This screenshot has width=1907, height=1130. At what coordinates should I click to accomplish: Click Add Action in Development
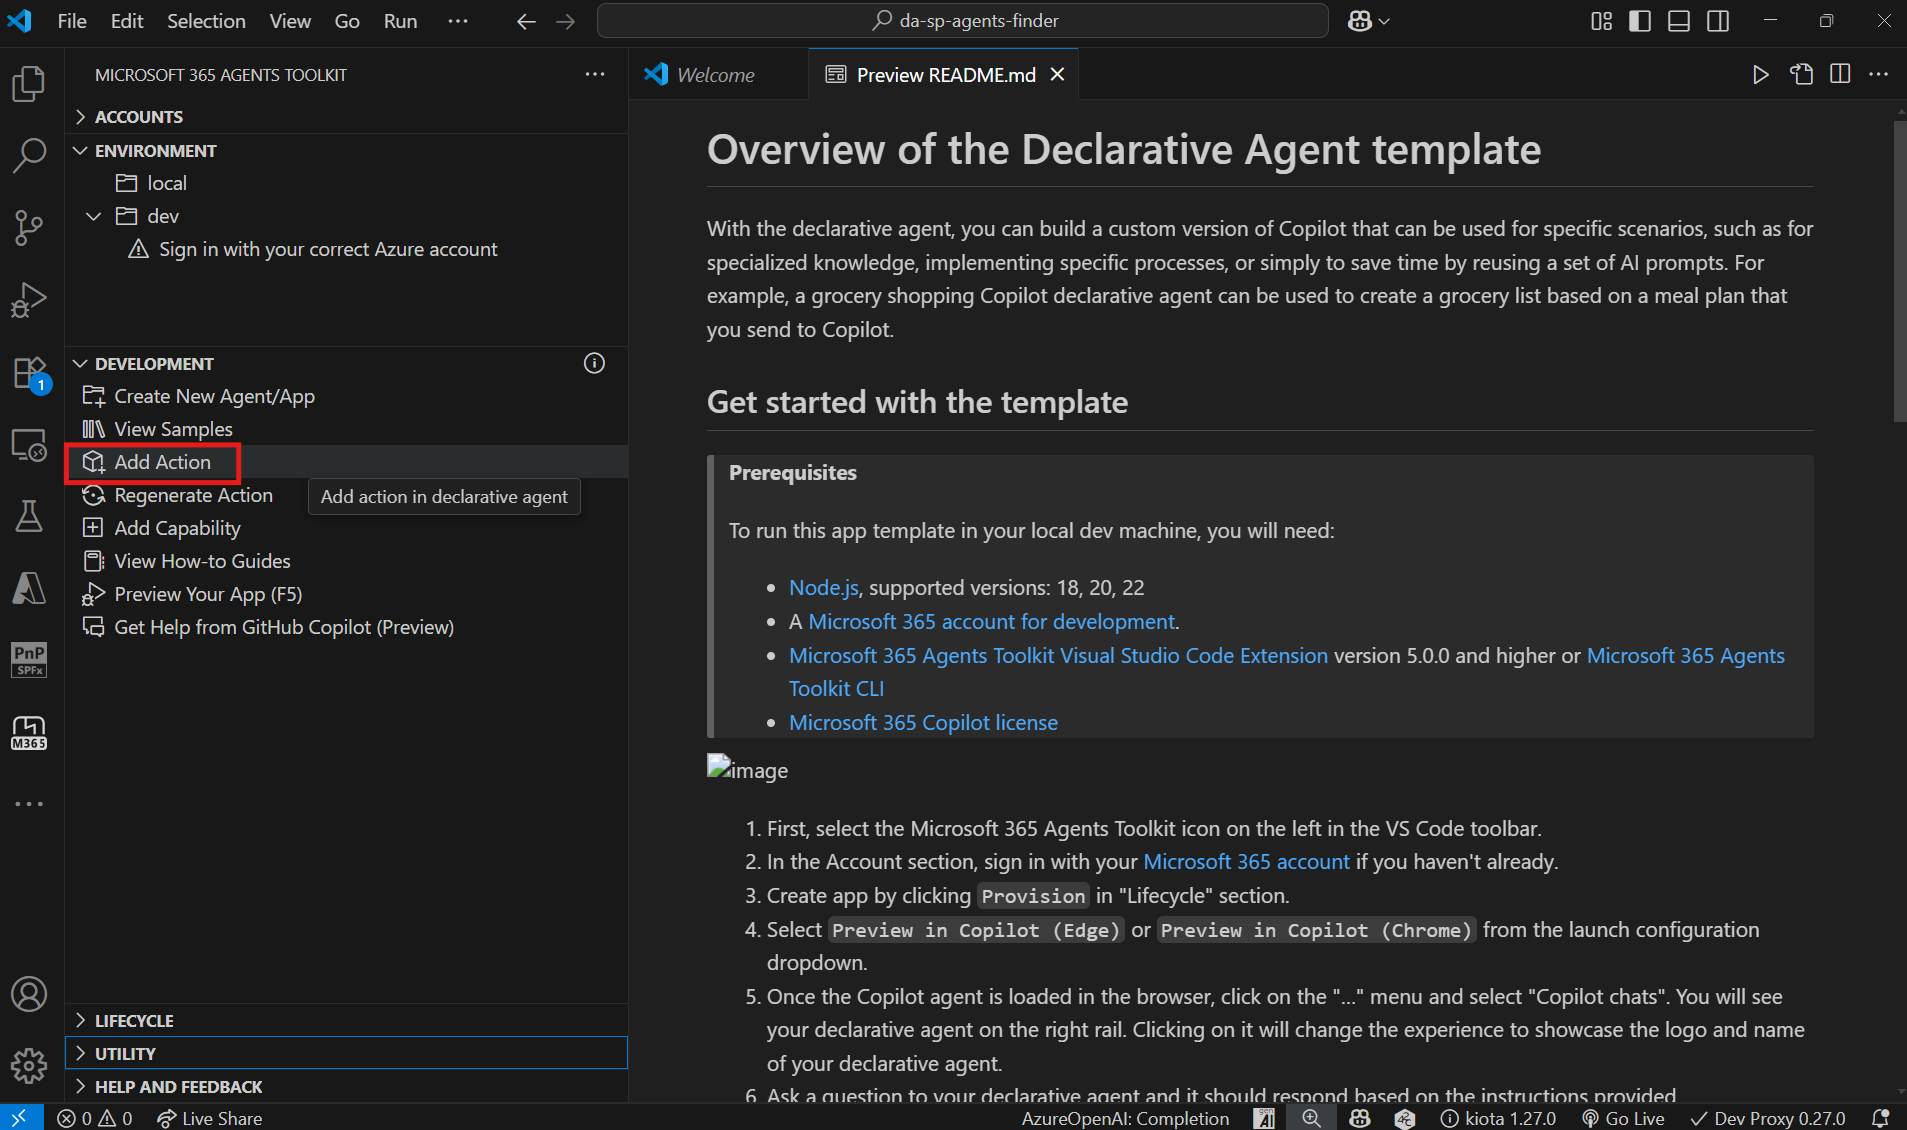click(162, 462)
